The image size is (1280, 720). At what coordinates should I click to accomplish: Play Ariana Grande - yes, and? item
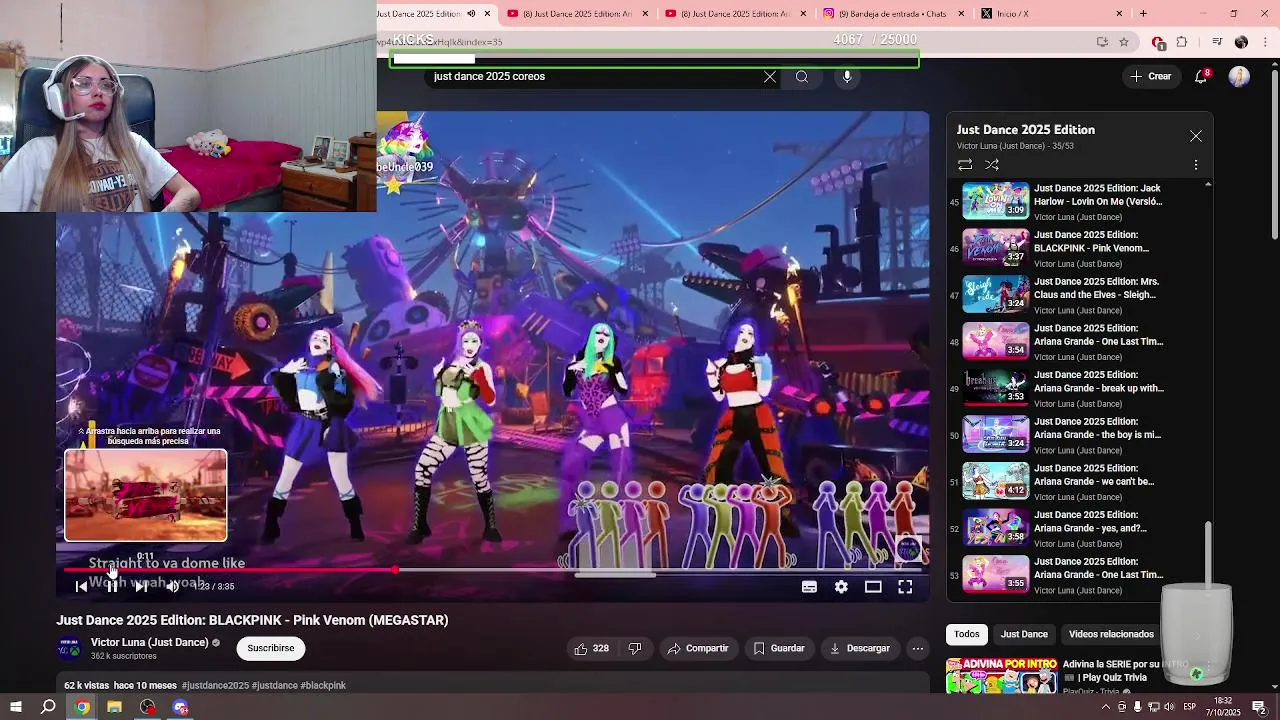point(1074,528)
